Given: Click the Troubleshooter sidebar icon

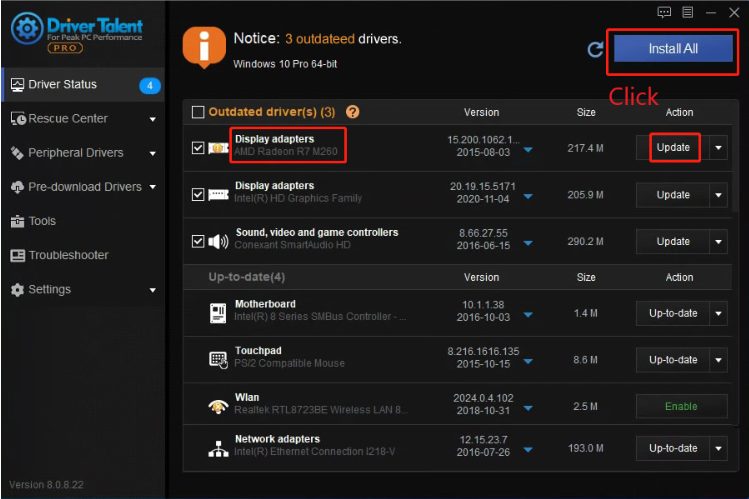Looking at the screenshot, I should tap(17, 255).
